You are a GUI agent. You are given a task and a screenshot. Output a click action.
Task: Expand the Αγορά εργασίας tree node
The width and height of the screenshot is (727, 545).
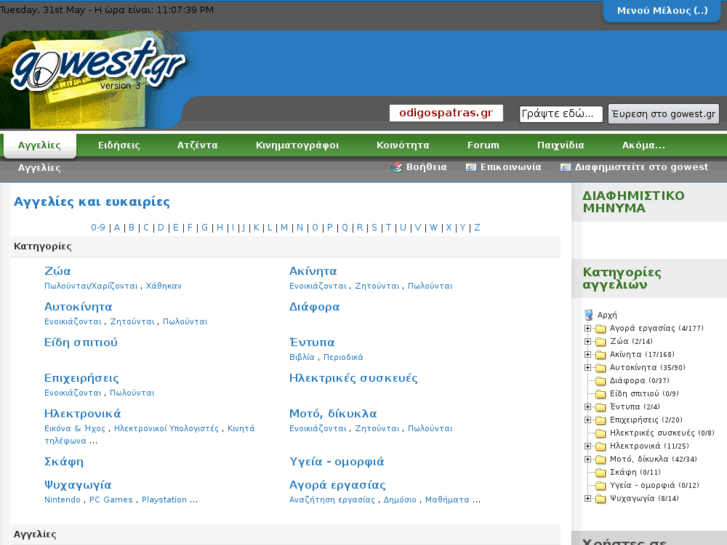tap(587, 328)
